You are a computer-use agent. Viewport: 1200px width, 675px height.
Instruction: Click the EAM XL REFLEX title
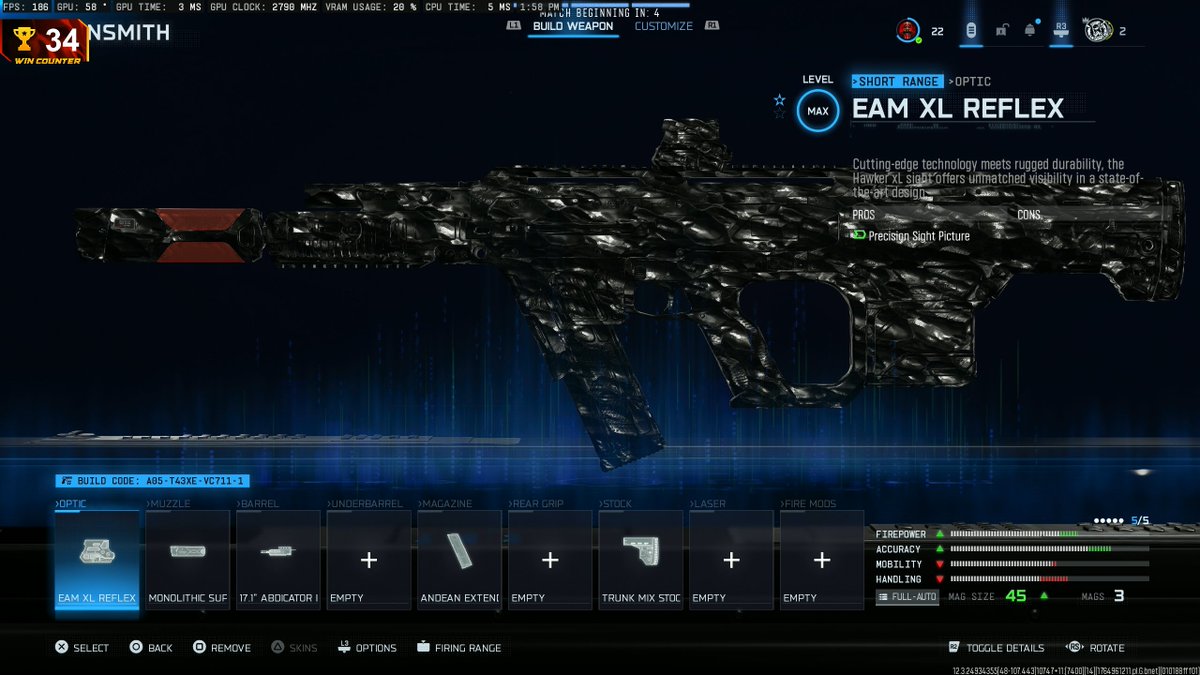(958, 109)
